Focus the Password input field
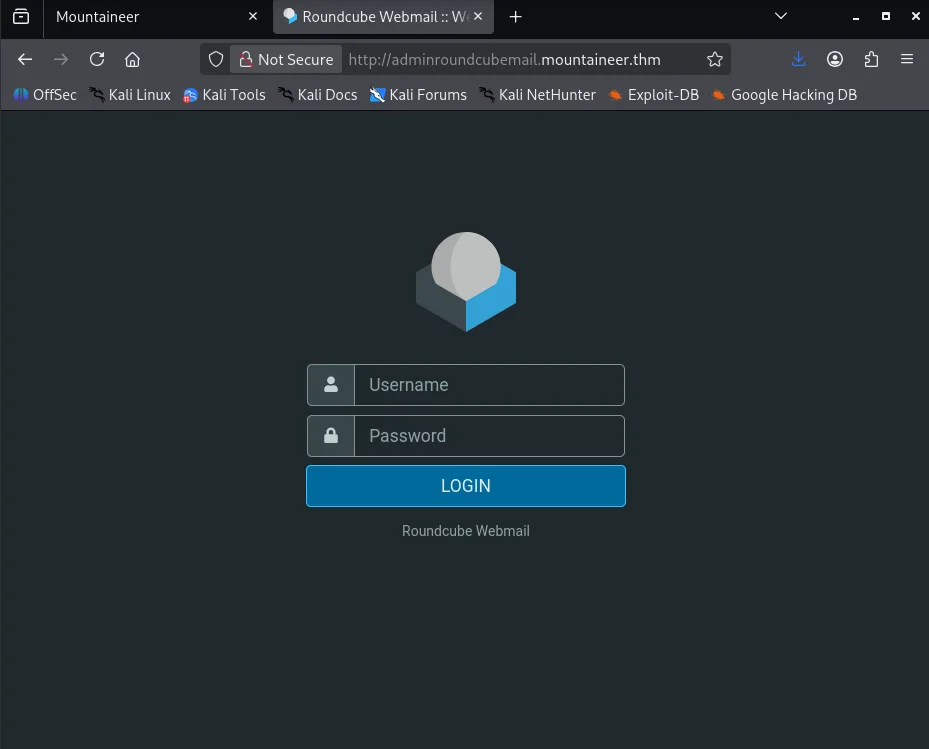 (489, 436)
